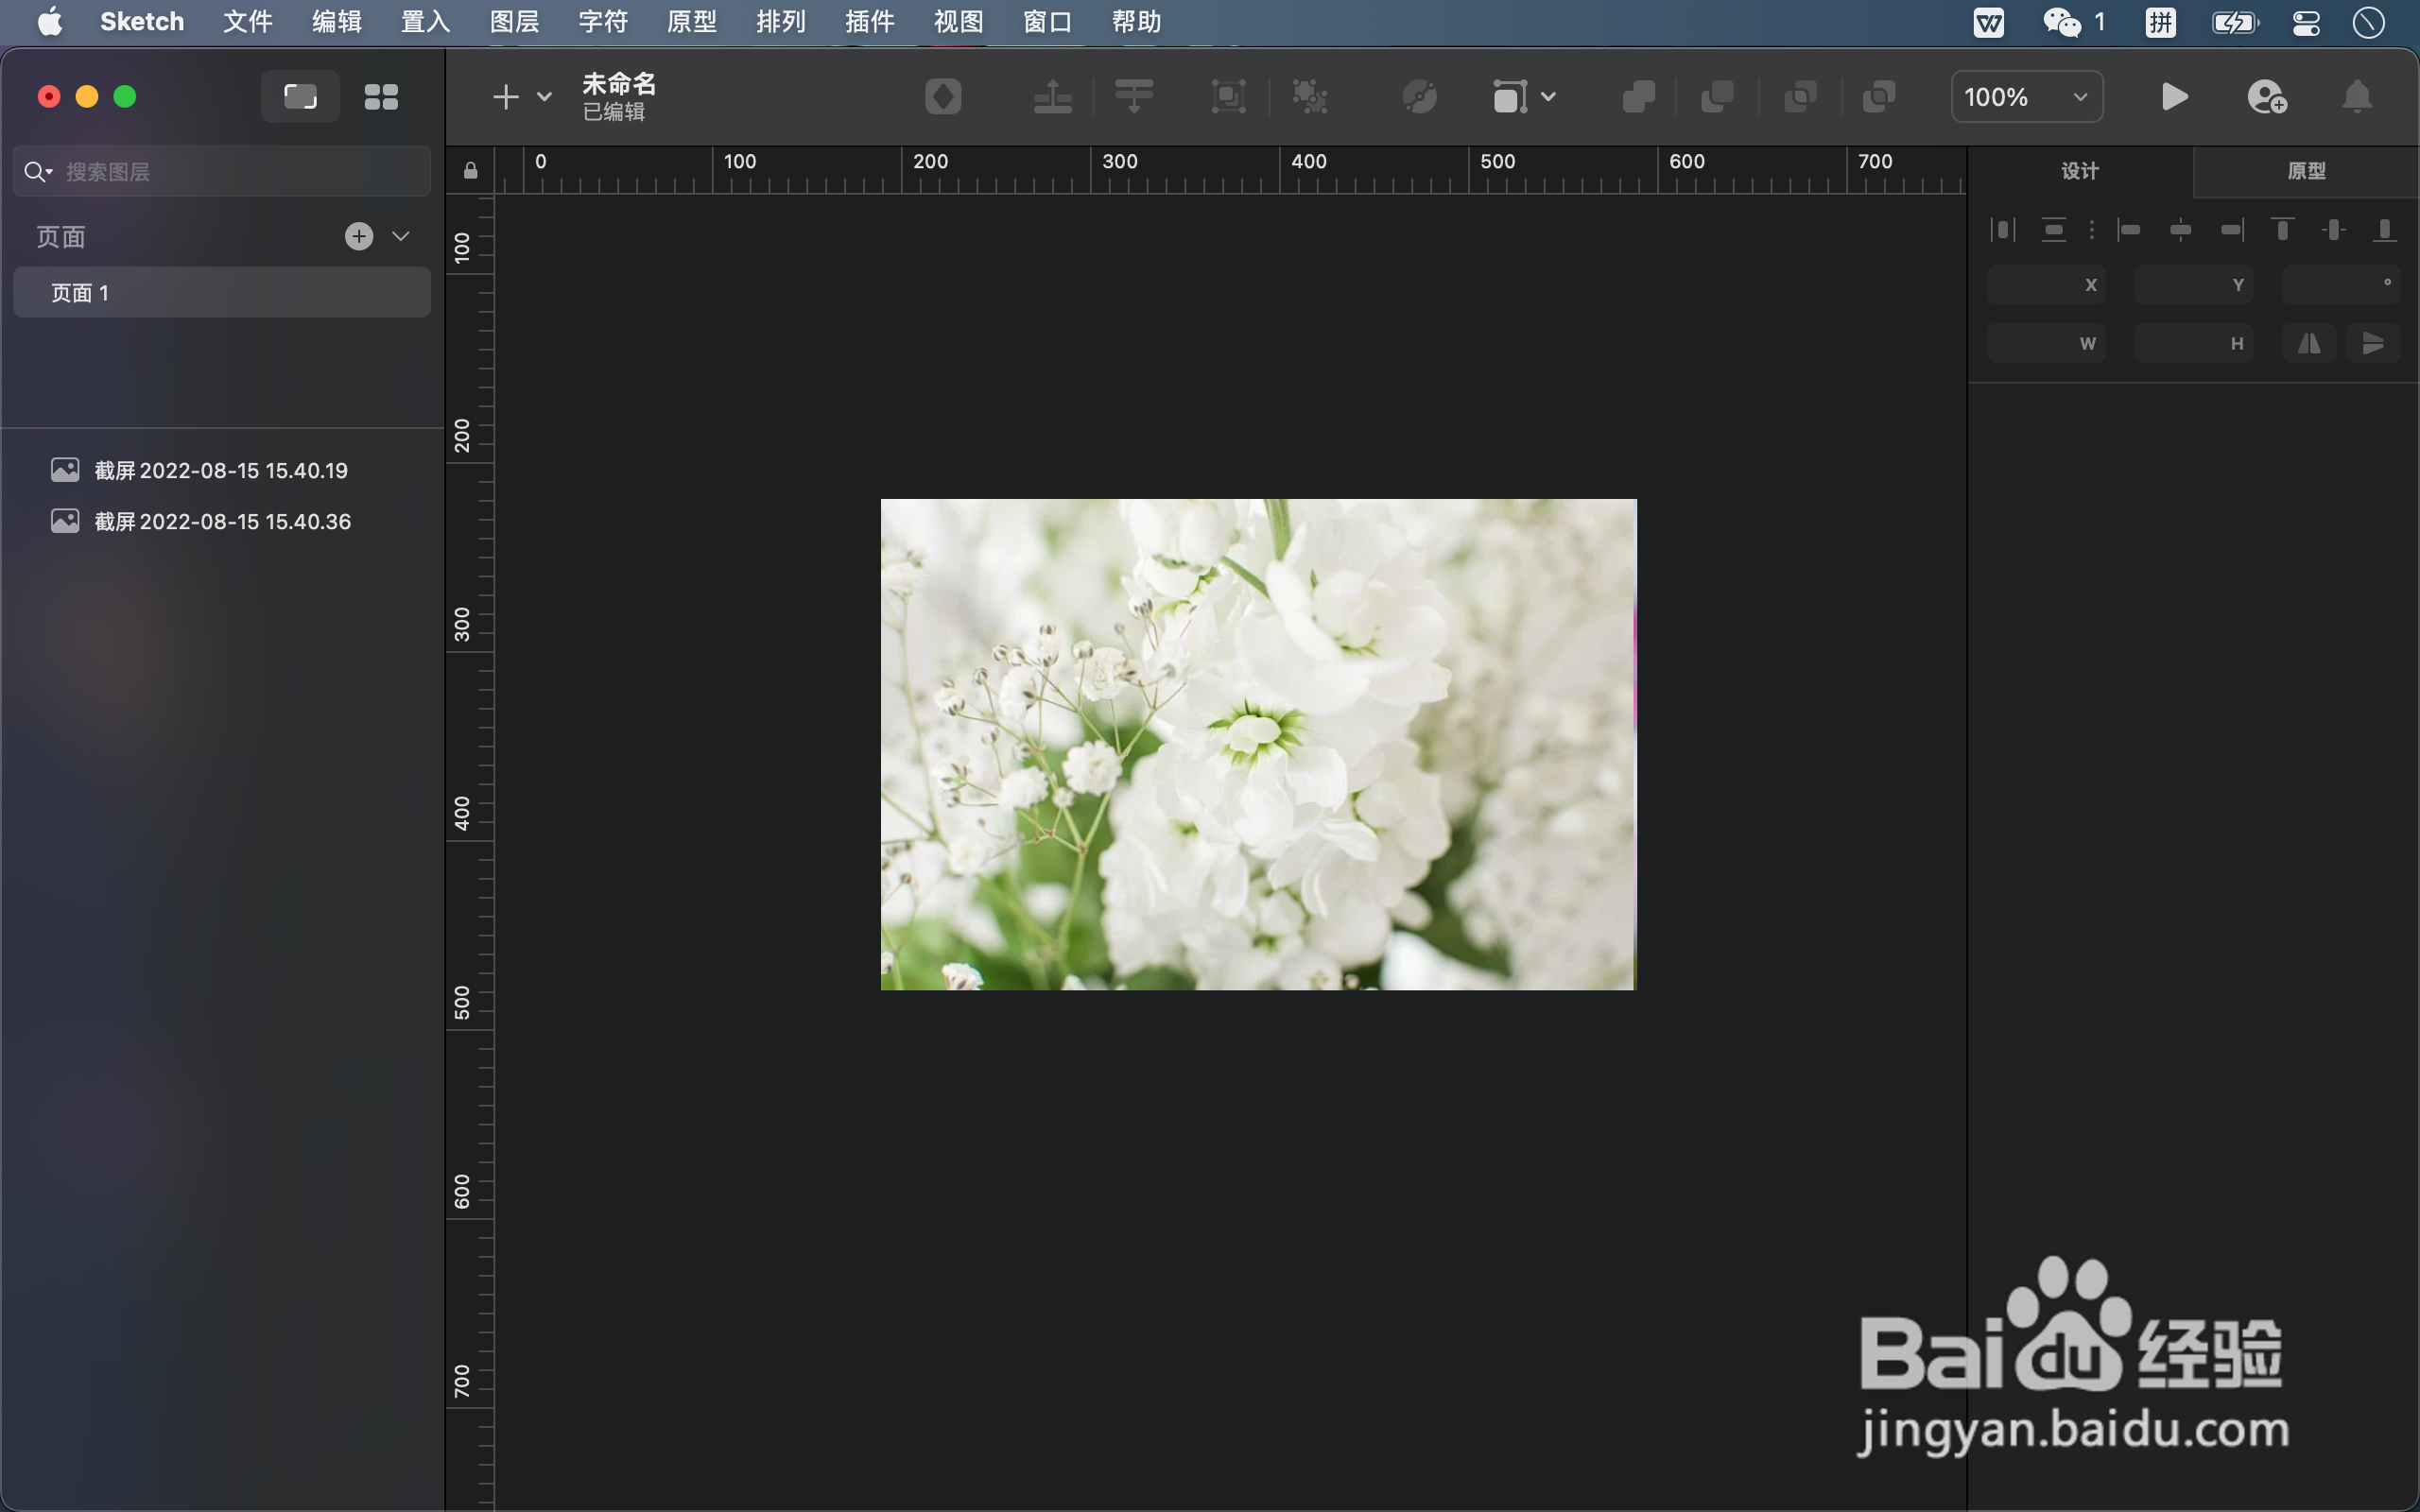The width and height of the screenshot is (2420, 1512).
Task: Switch to the canvas view toggle
Action: [300, 97]
